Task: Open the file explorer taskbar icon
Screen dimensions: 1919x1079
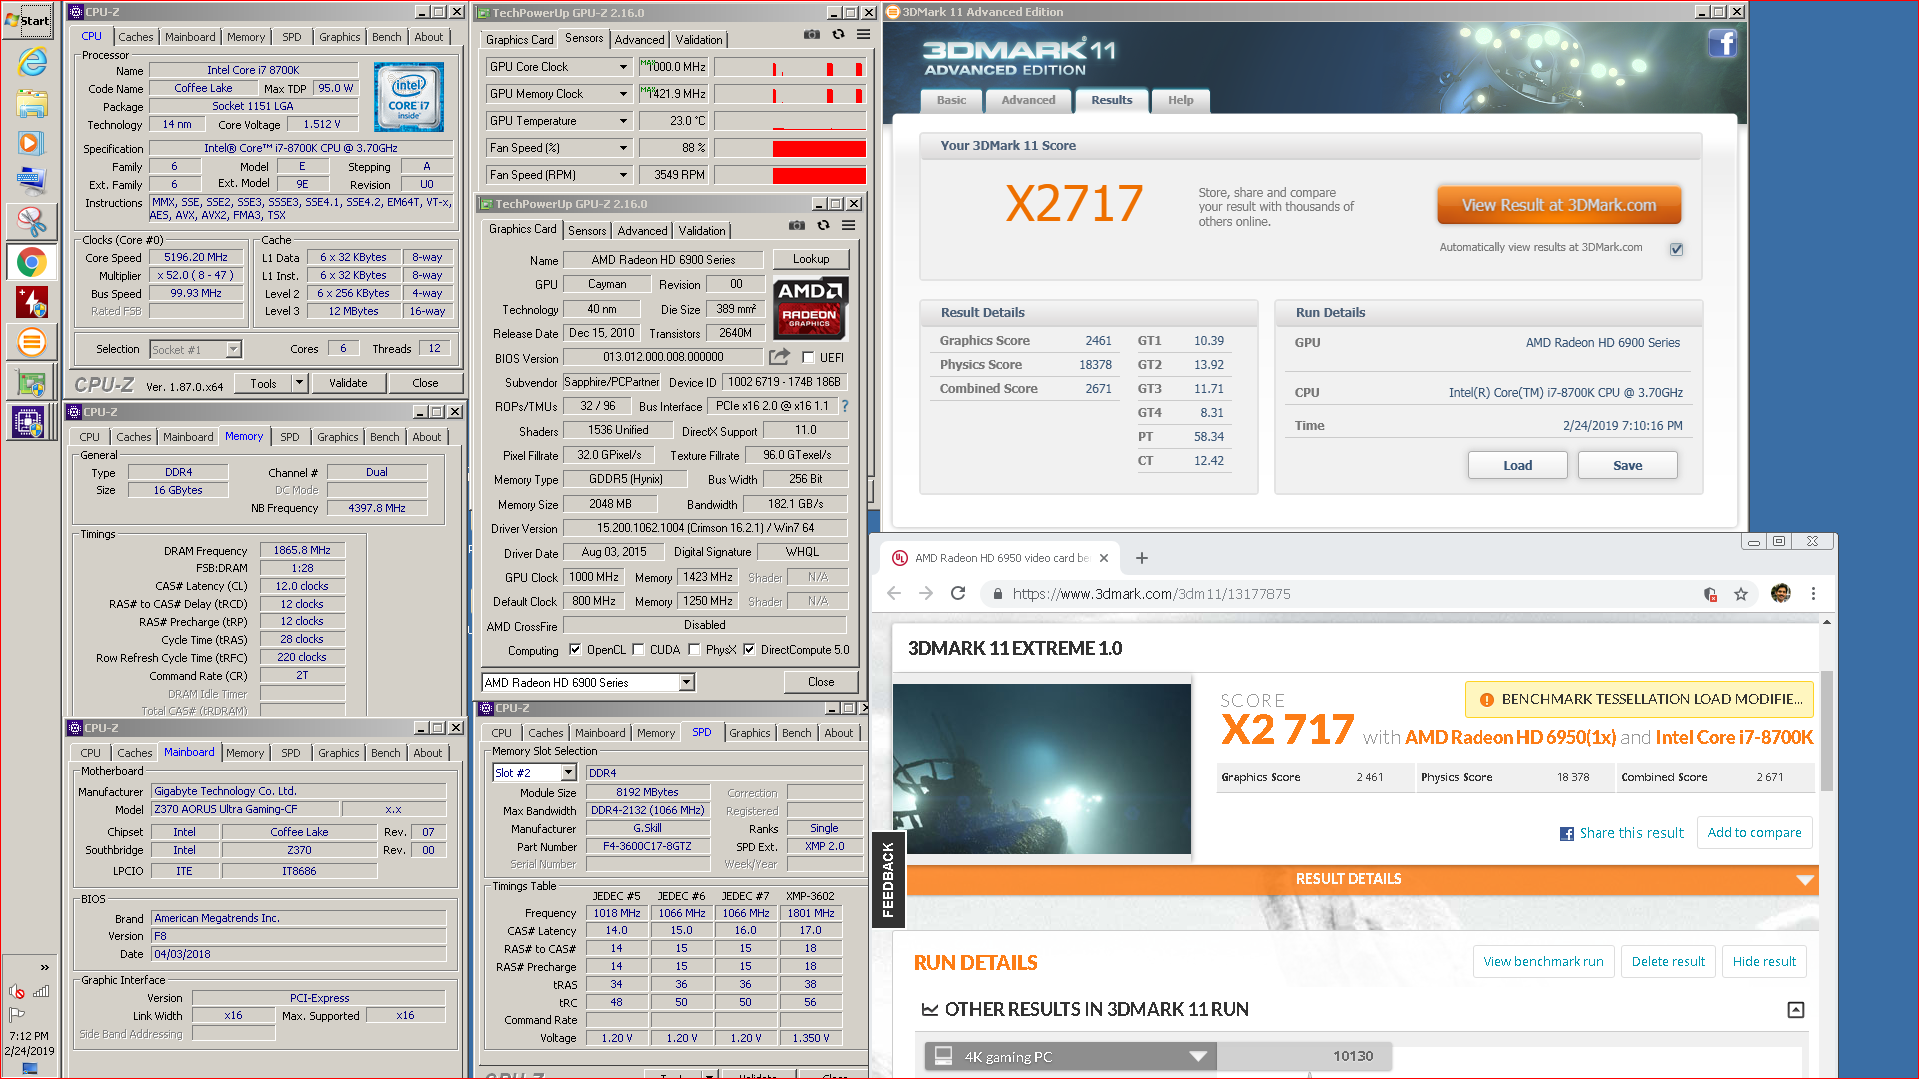Action: tap(32, 103)
